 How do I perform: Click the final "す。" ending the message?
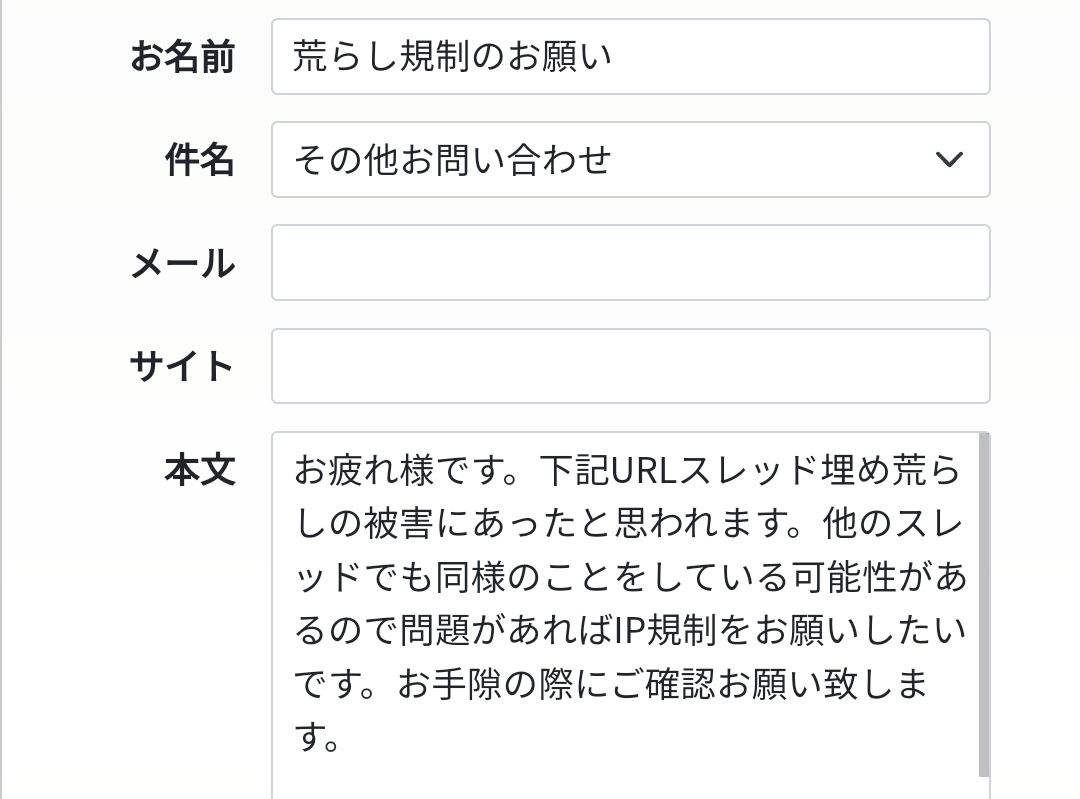[320, 739]
